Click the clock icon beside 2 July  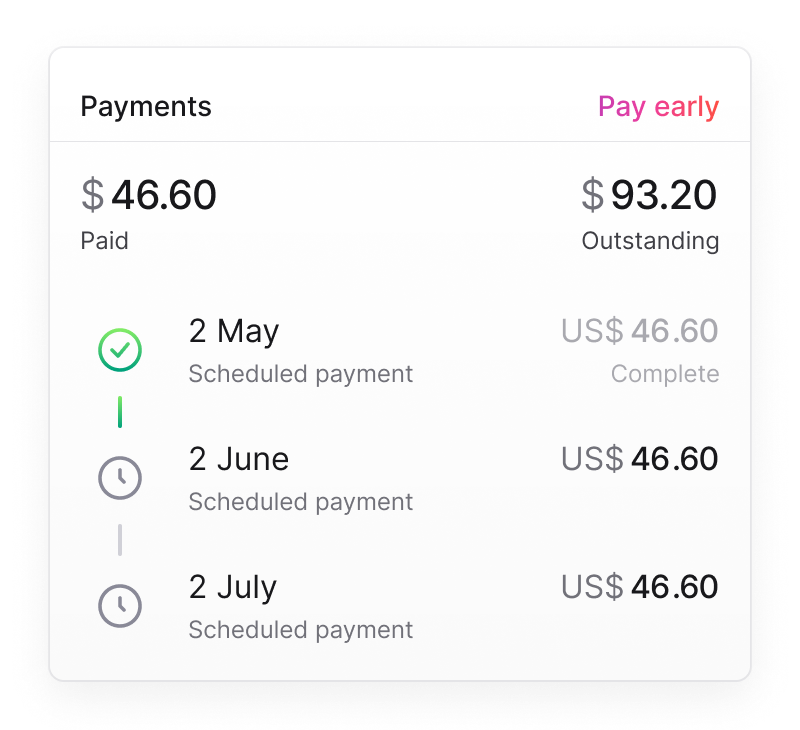(x=120, y=606)
